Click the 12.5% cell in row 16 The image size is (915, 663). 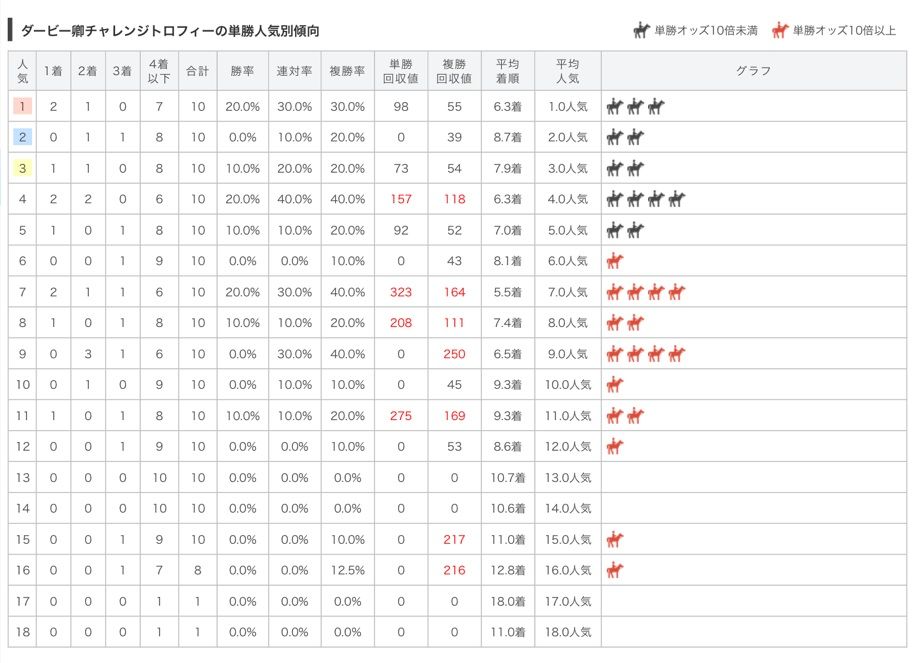pyautogui.click(x=347, y=570)
